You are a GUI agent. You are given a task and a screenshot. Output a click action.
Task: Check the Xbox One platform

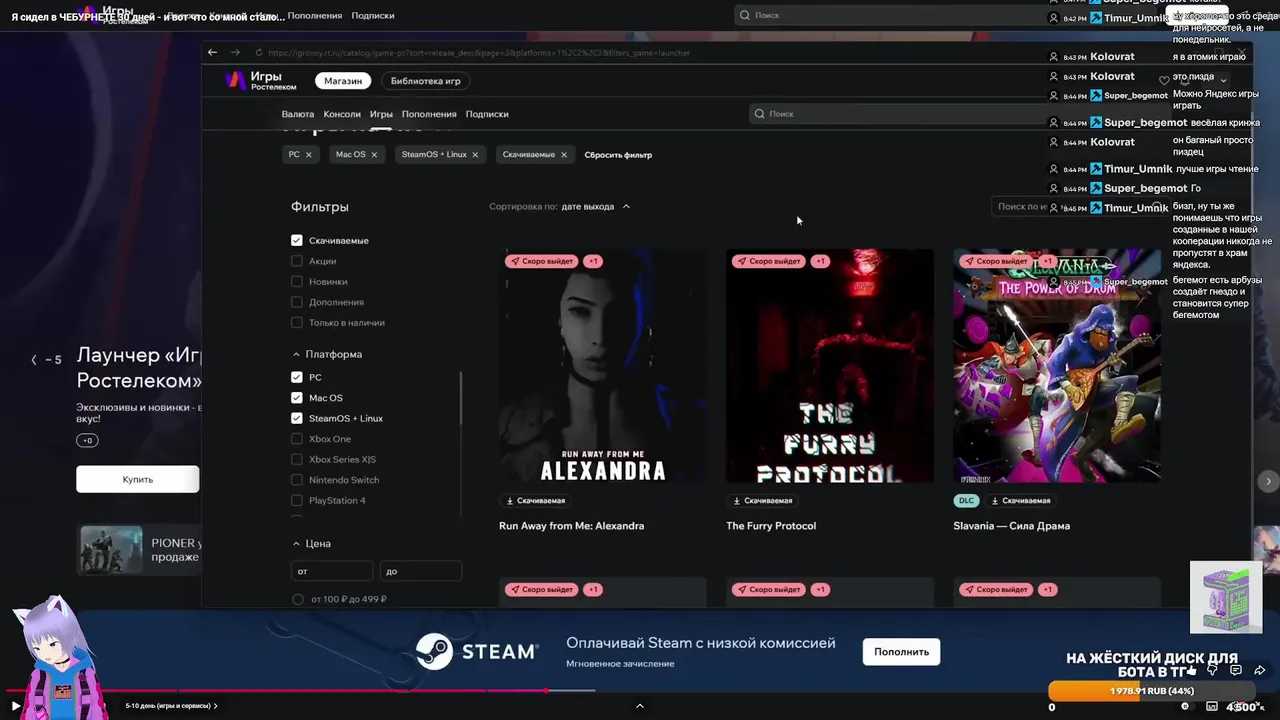click(x=297, y=439)
